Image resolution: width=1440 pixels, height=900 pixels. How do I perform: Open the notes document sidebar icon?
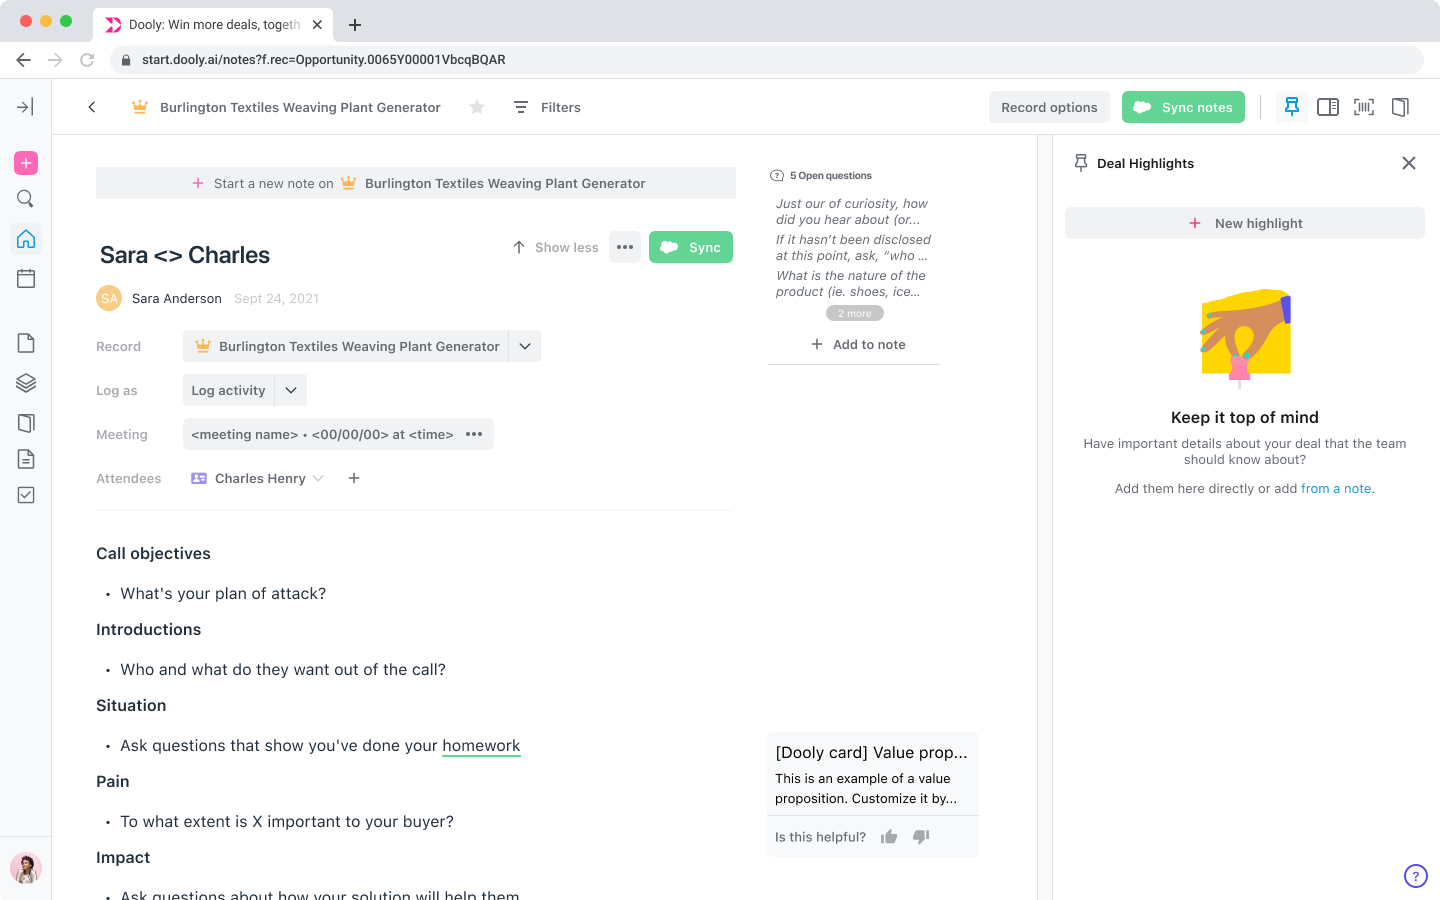(x=26, y=343)
